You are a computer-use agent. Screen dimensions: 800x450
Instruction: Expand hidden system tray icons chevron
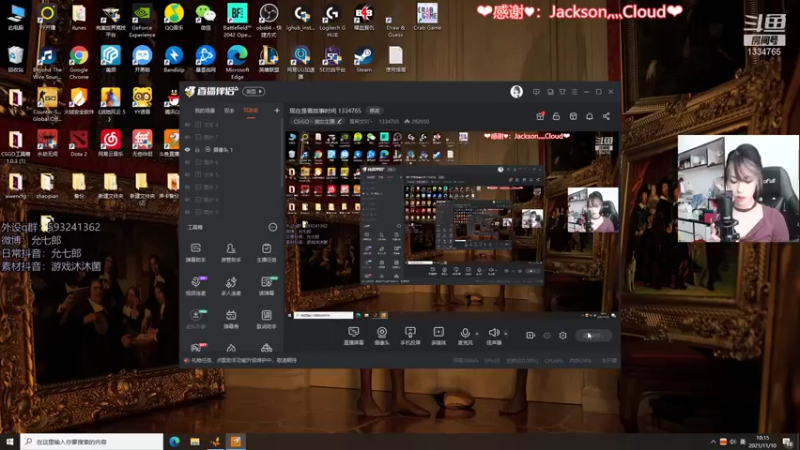(713, 441)
